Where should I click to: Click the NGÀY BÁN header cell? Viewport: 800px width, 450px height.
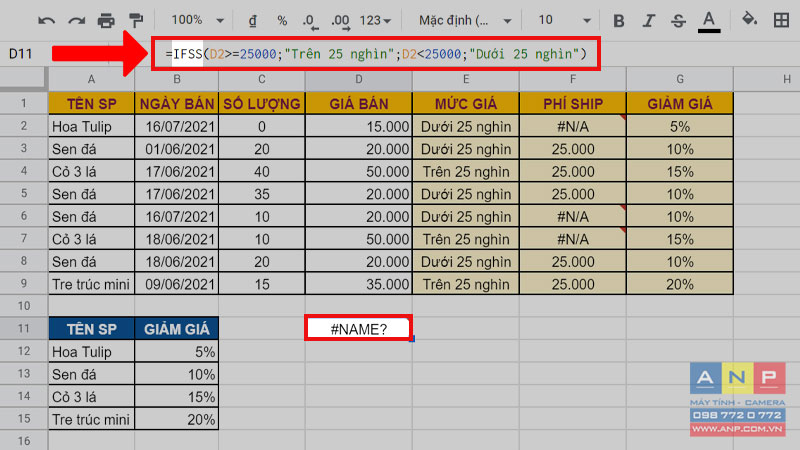point(177,104)
